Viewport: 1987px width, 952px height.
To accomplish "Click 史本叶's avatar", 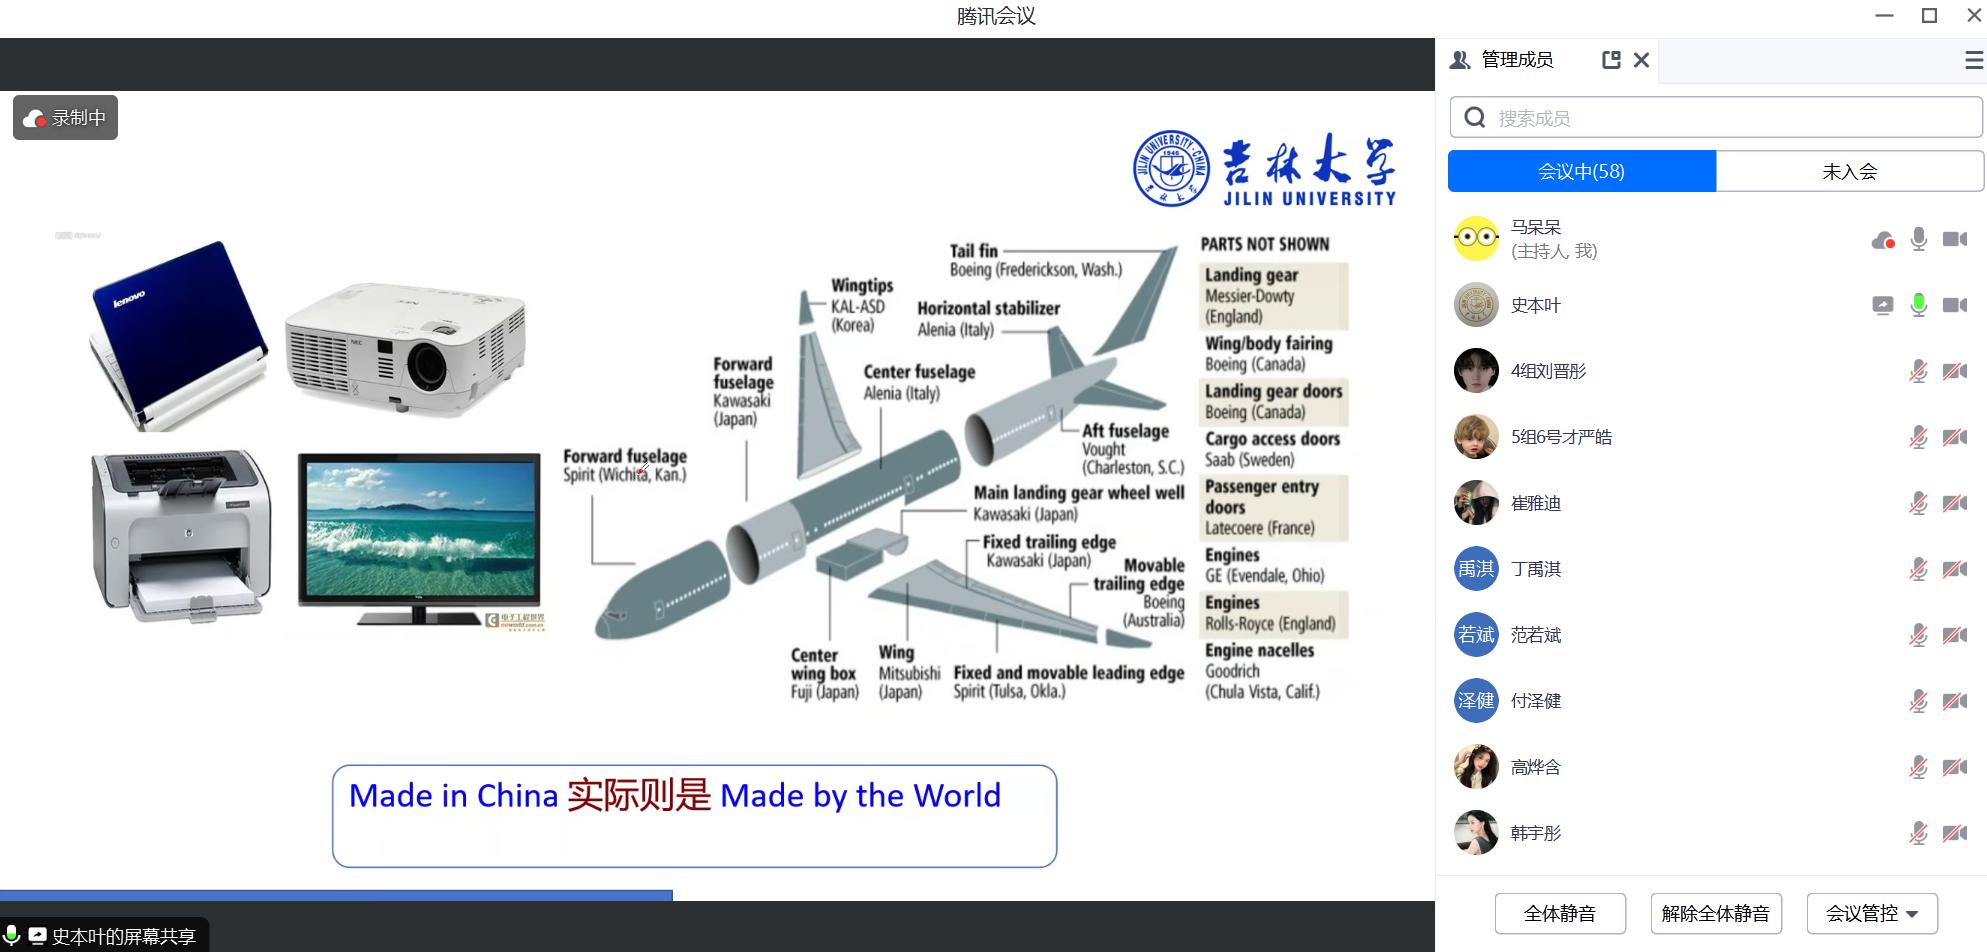I will 1476,305.
